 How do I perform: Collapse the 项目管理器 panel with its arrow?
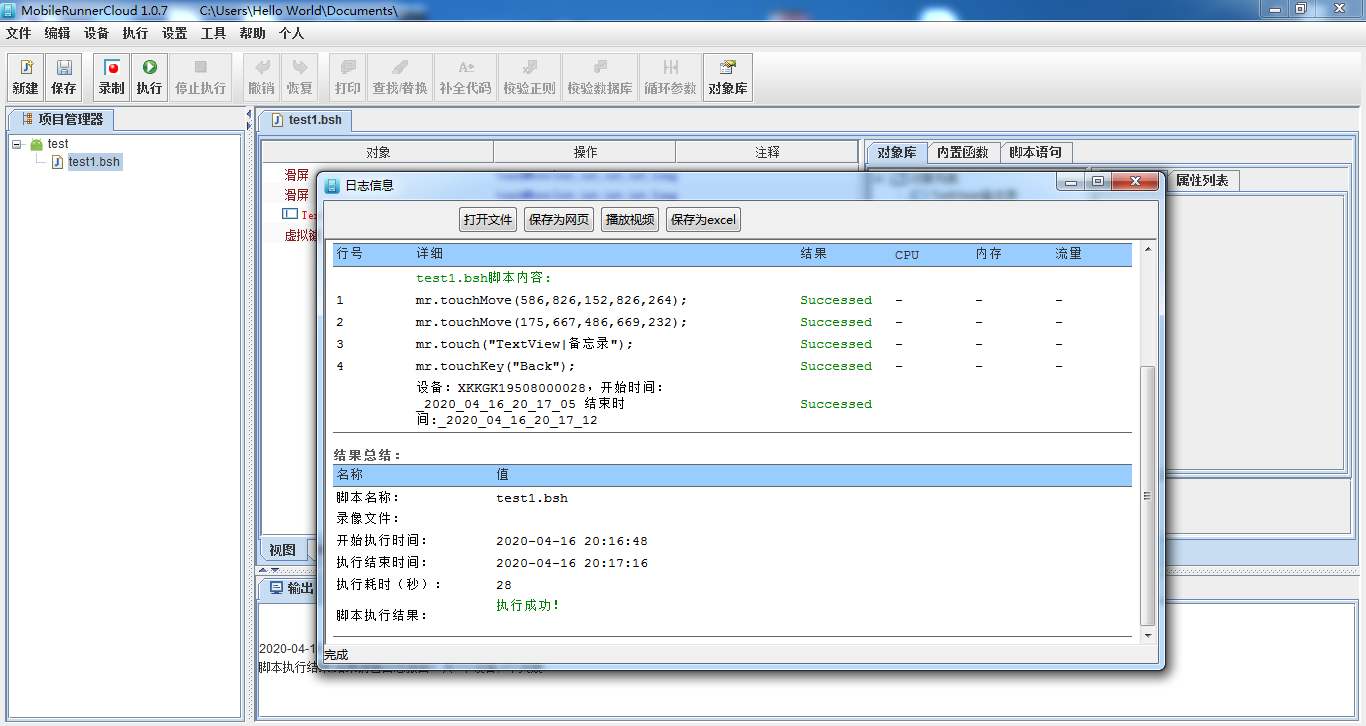point(248,115)
